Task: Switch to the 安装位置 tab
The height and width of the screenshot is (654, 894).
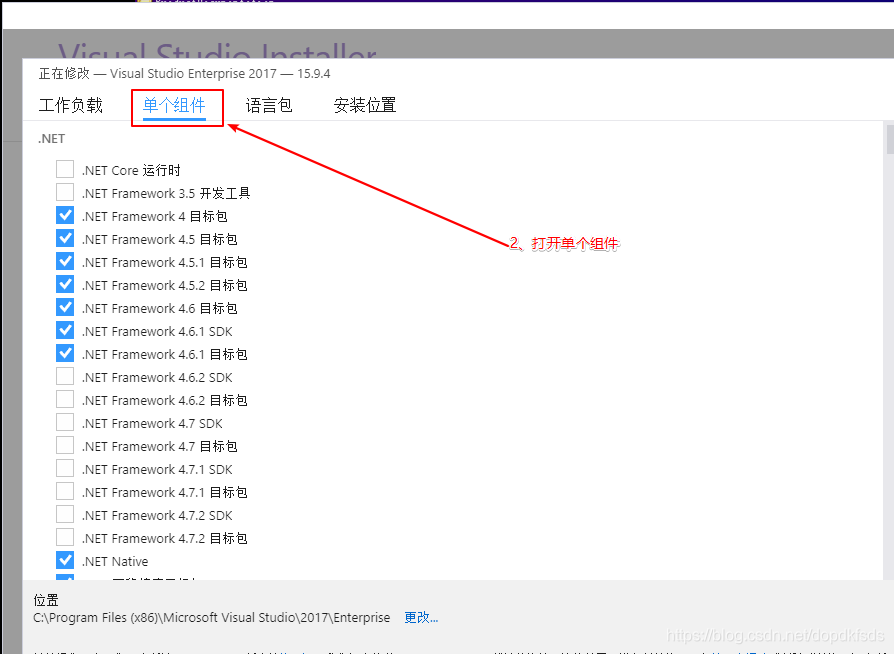Action: click(365, 105)
